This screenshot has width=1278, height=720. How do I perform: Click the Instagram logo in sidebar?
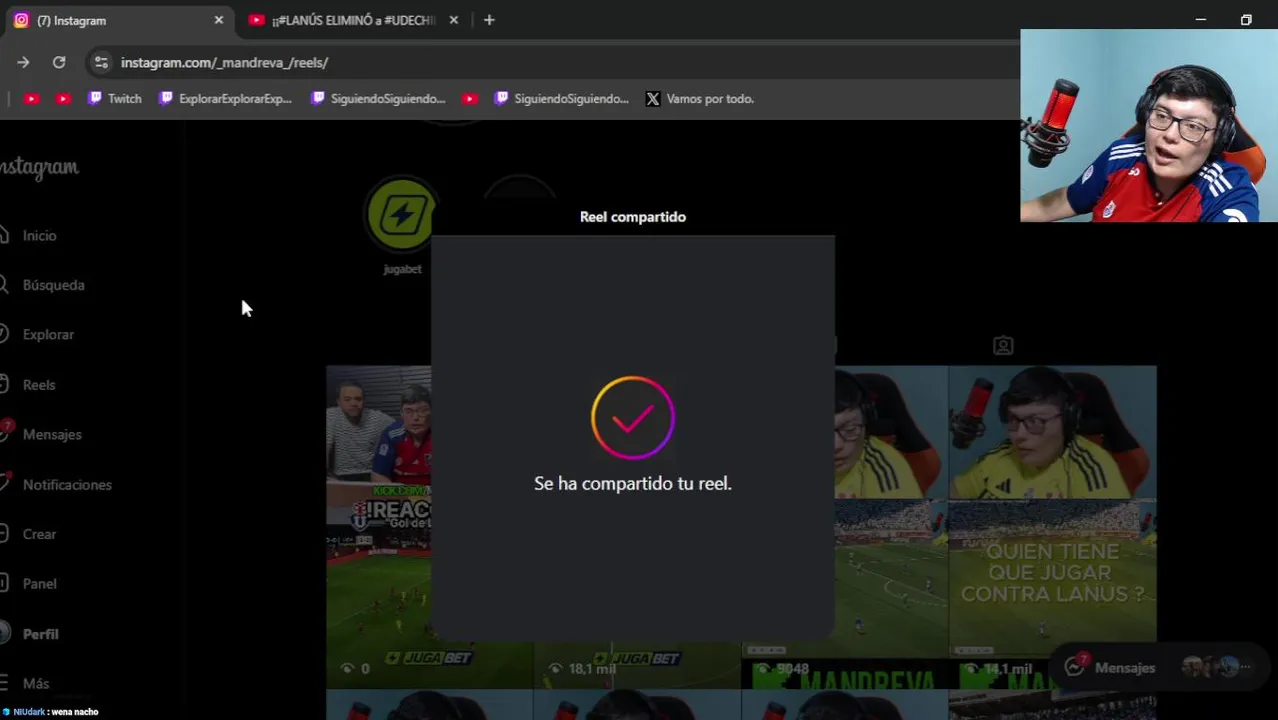pos(39,168)
